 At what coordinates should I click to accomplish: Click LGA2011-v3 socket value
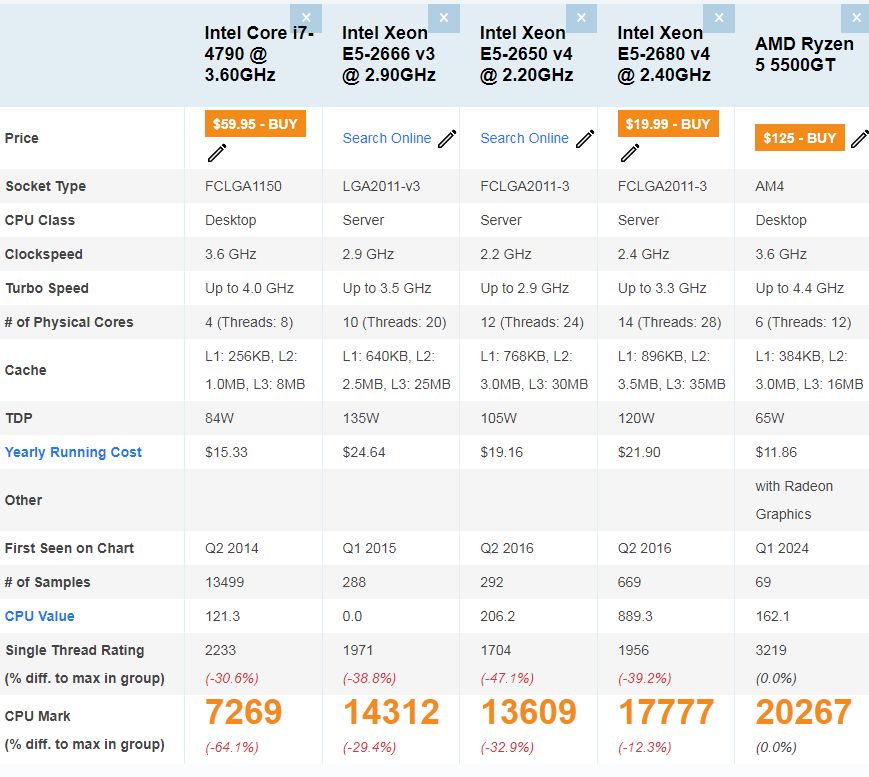[381, 186]
